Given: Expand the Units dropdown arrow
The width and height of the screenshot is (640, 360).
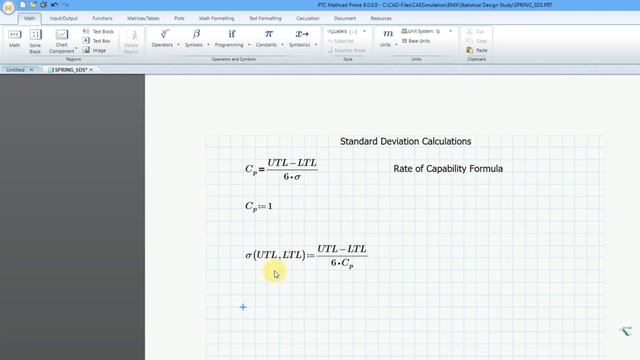Looking at the screenshot, I should 396,45.
